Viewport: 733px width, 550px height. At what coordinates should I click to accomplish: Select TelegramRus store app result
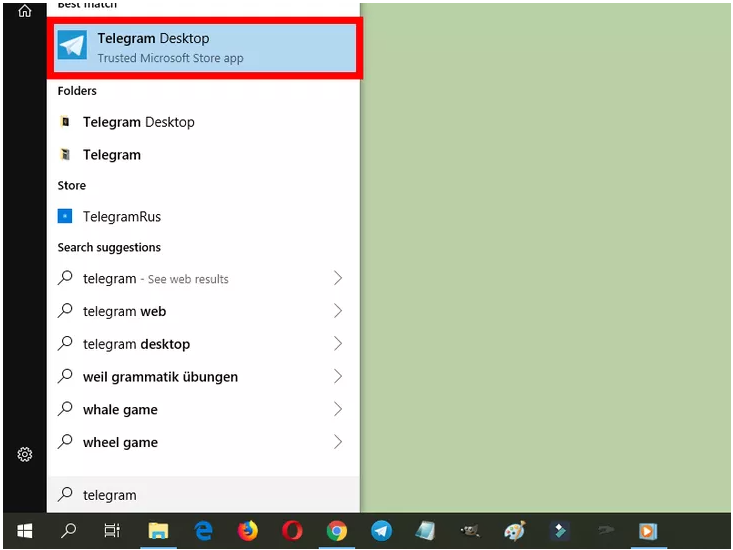coord(121,216)
